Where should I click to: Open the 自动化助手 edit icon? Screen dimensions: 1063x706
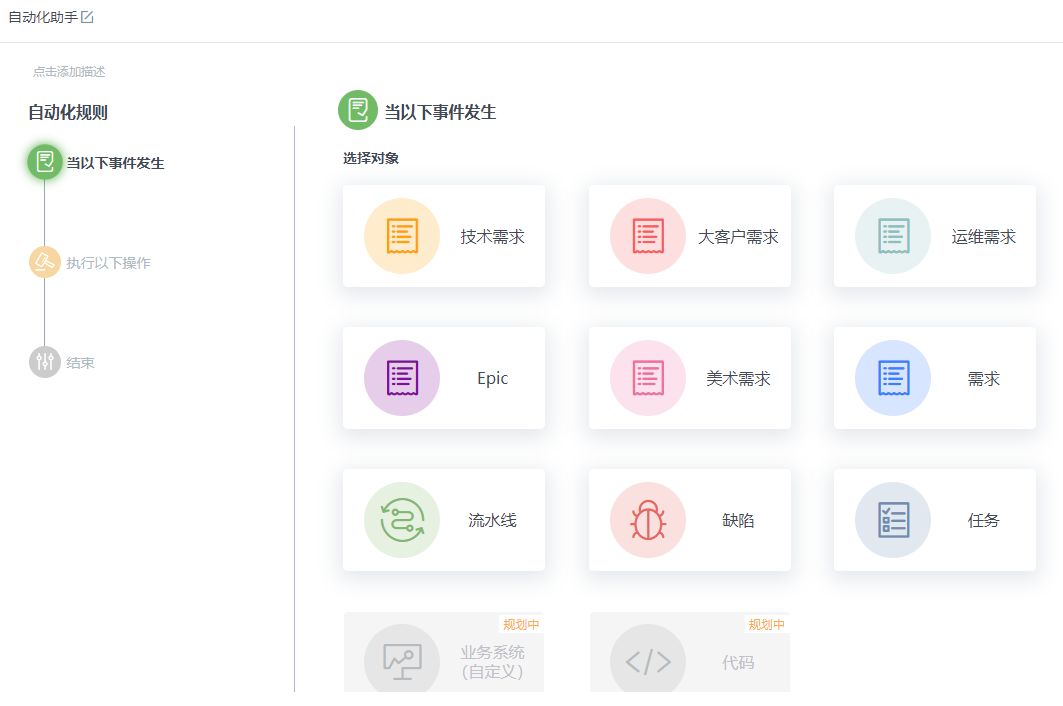(88, 16)
